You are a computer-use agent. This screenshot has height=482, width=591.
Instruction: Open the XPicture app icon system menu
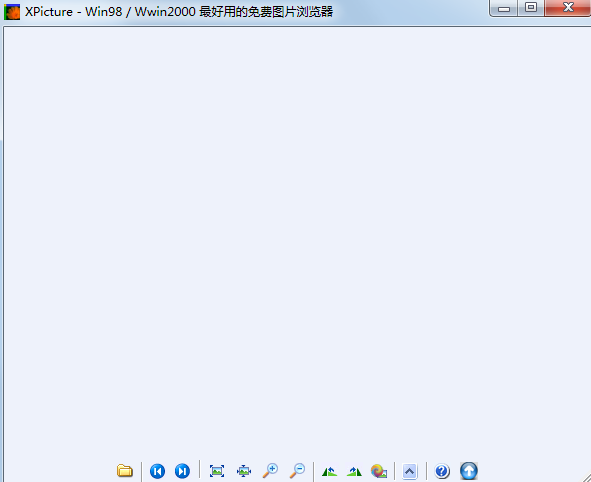click(x=12, y=12)
